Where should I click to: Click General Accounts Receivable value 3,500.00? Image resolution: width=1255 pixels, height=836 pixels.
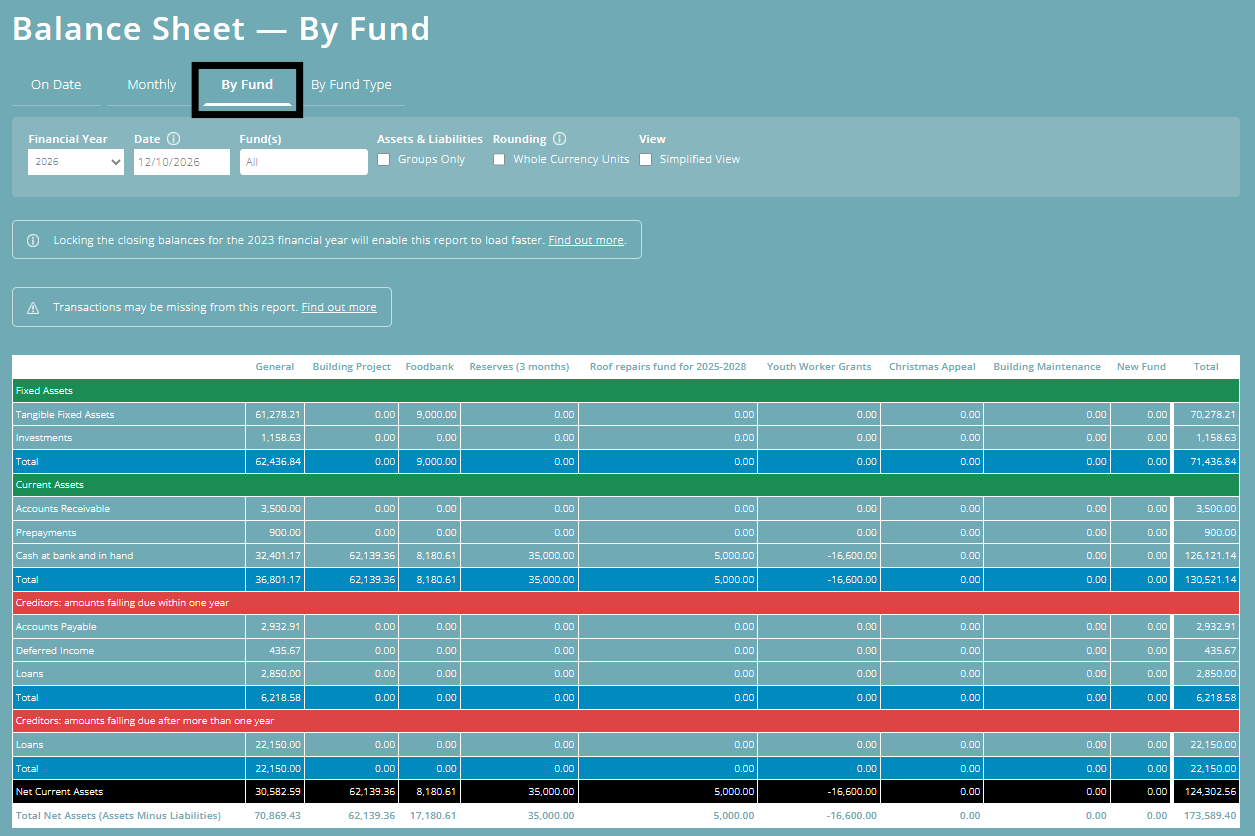click(x=281, y=509)
